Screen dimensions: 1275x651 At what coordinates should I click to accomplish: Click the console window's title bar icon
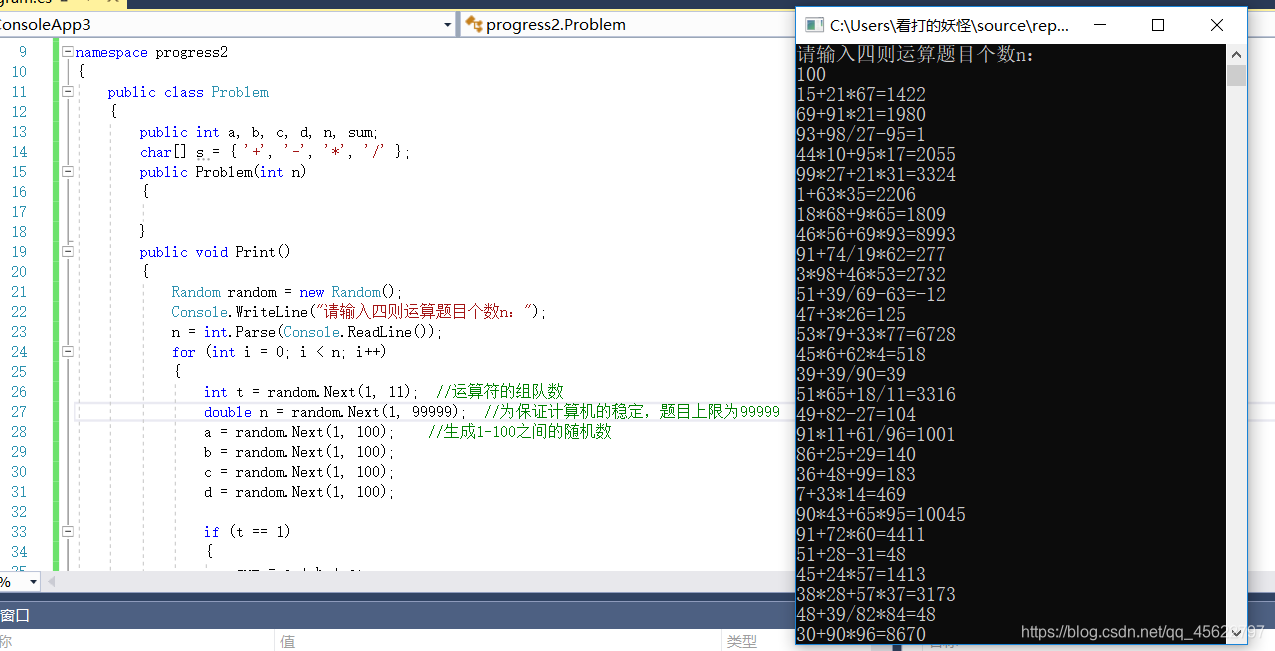(x=813, y=25)
